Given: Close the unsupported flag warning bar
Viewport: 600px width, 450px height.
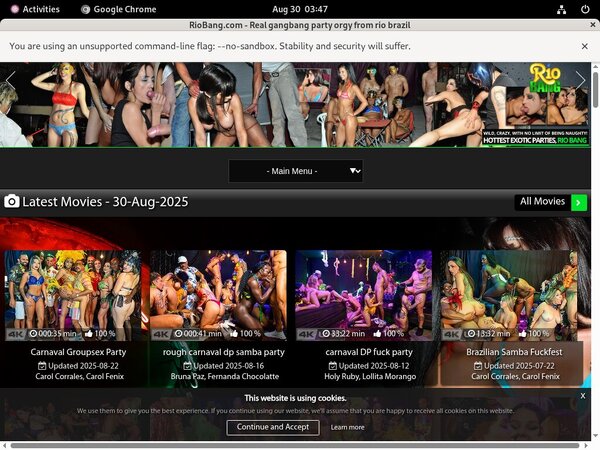Looking at the screenshot, I should click(x=585, y=46).
